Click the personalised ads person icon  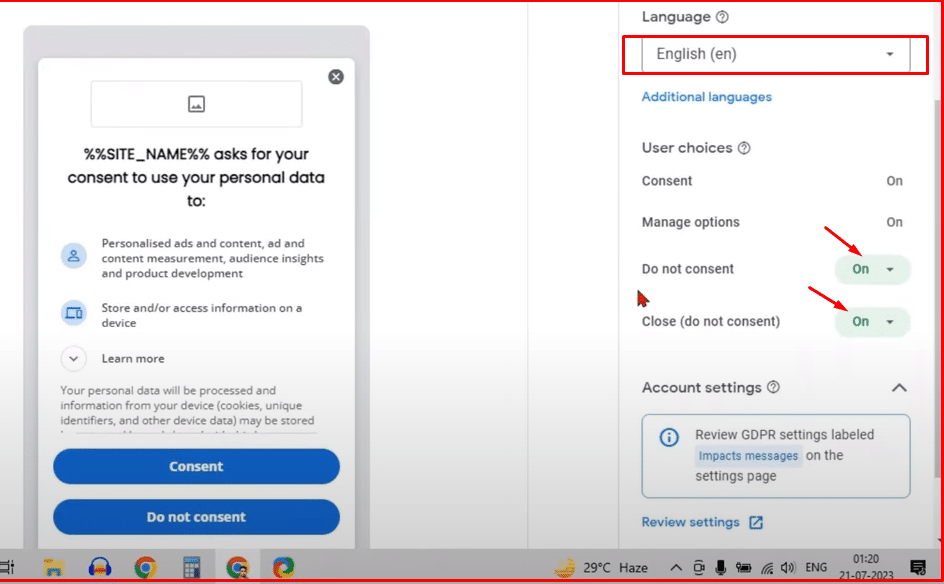[x=73, y=256]
